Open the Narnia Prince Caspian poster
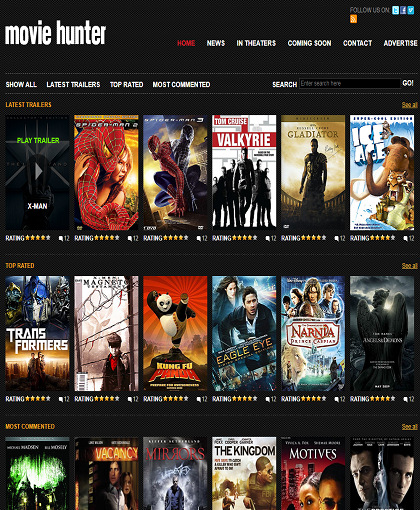The image size is (420, 510). (313, 333)
